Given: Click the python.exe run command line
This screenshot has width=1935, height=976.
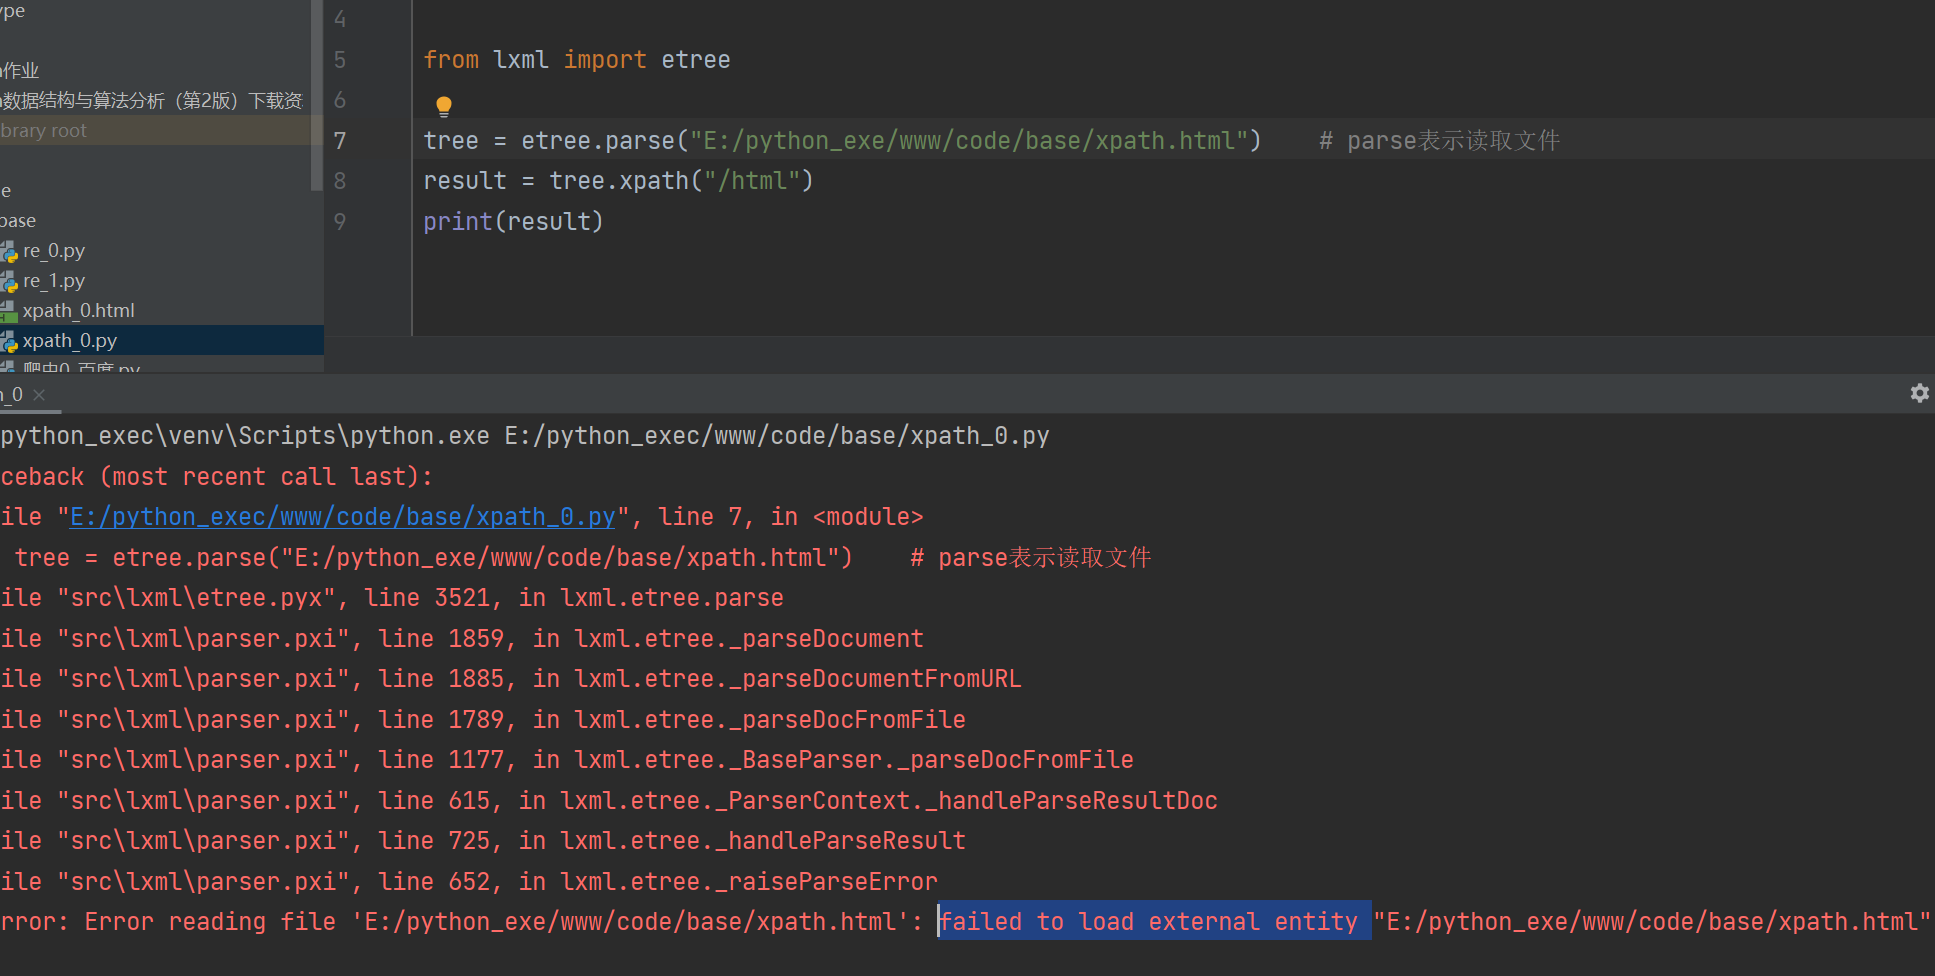Looking at the screenshot, I should (525, 436).
